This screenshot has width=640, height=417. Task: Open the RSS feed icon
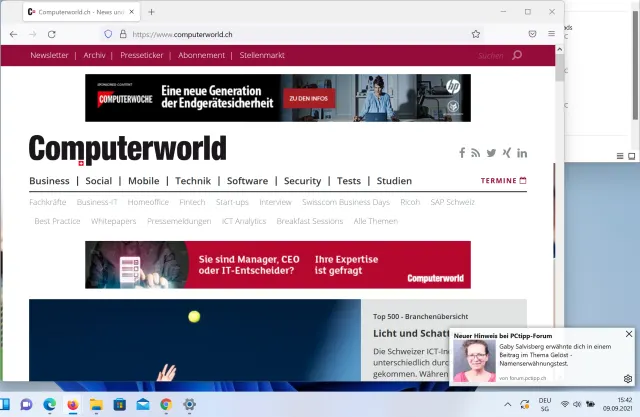point(476,153)
